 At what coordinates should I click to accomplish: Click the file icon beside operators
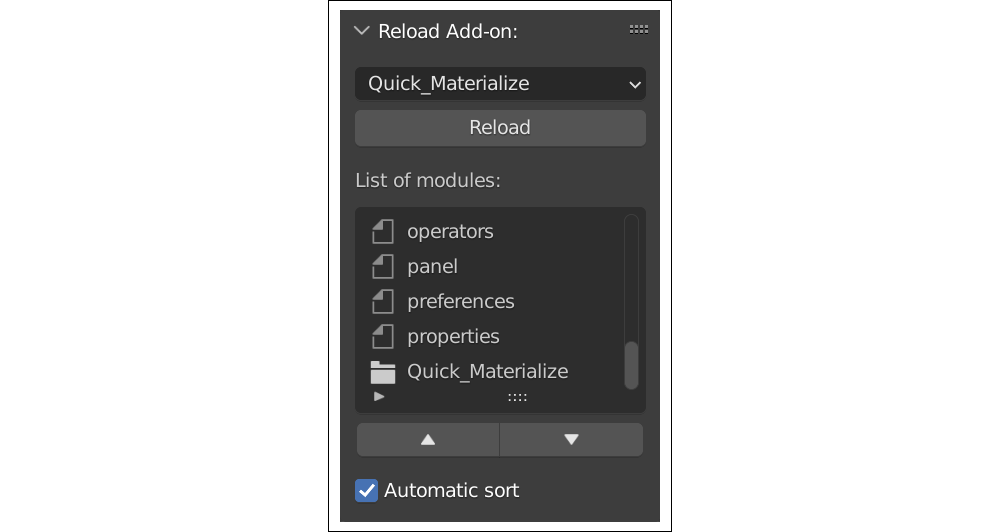point(383,232)
